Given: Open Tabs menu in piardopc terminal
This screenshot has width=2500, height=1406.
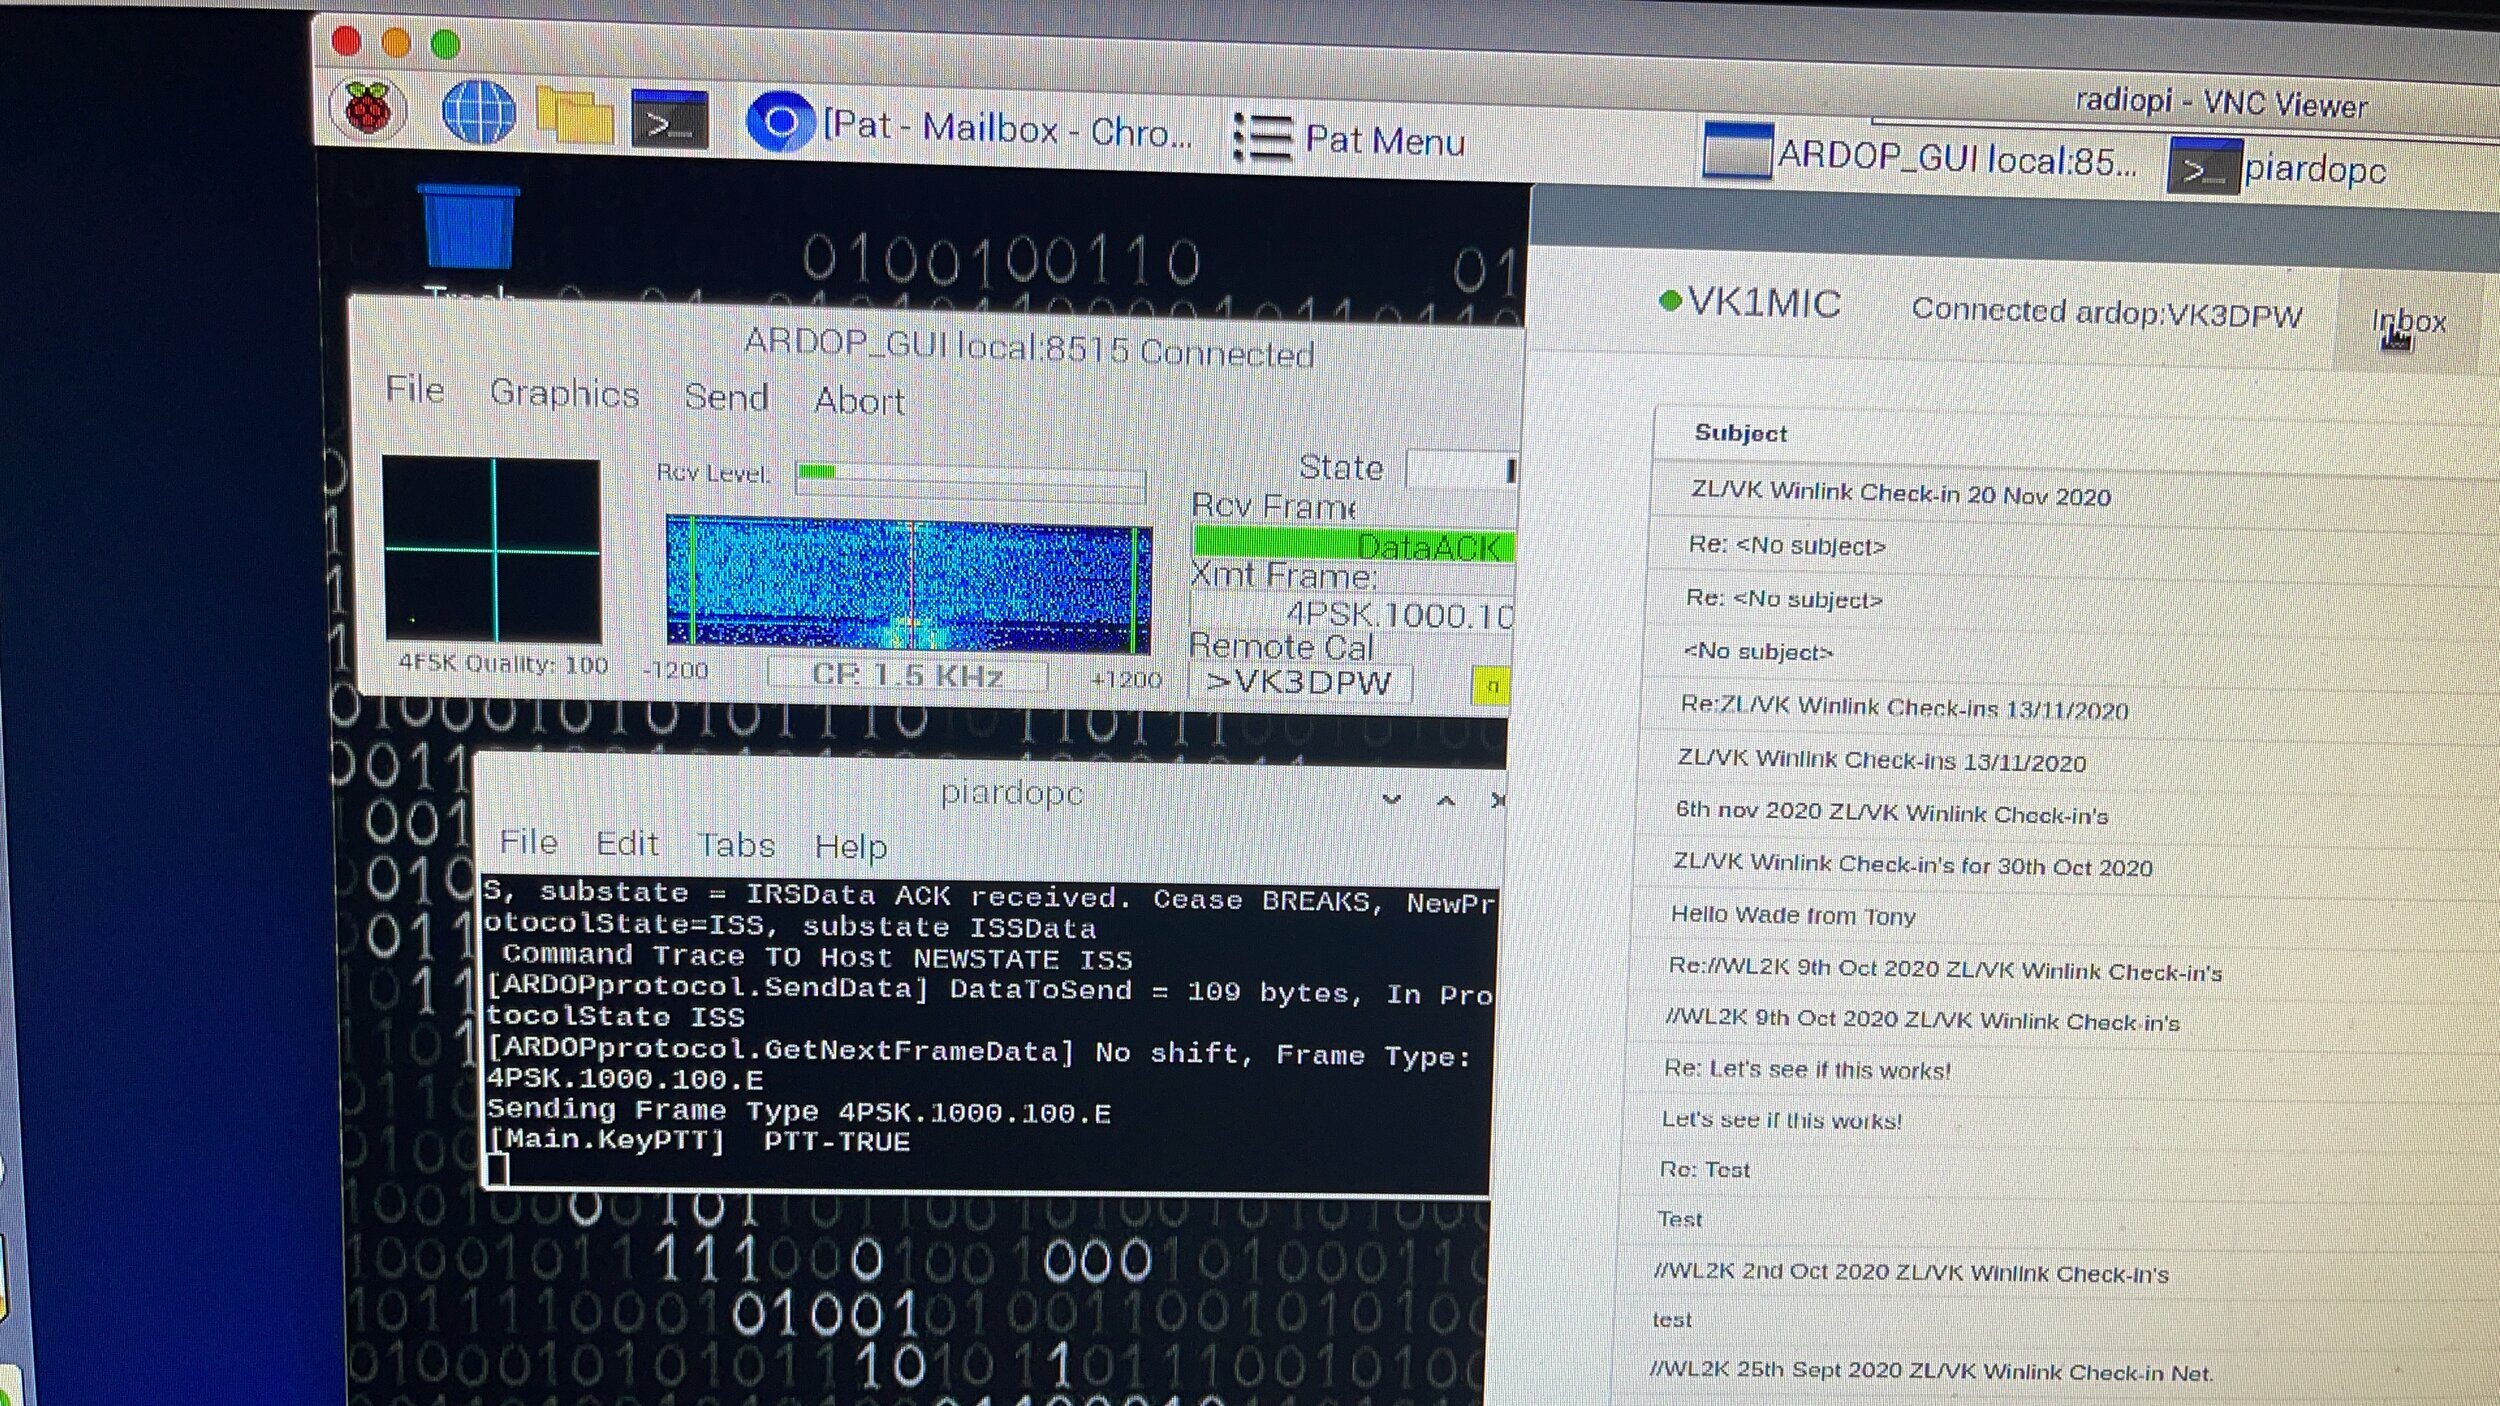Looking at the screenshot, I should (x=736, y=846).
